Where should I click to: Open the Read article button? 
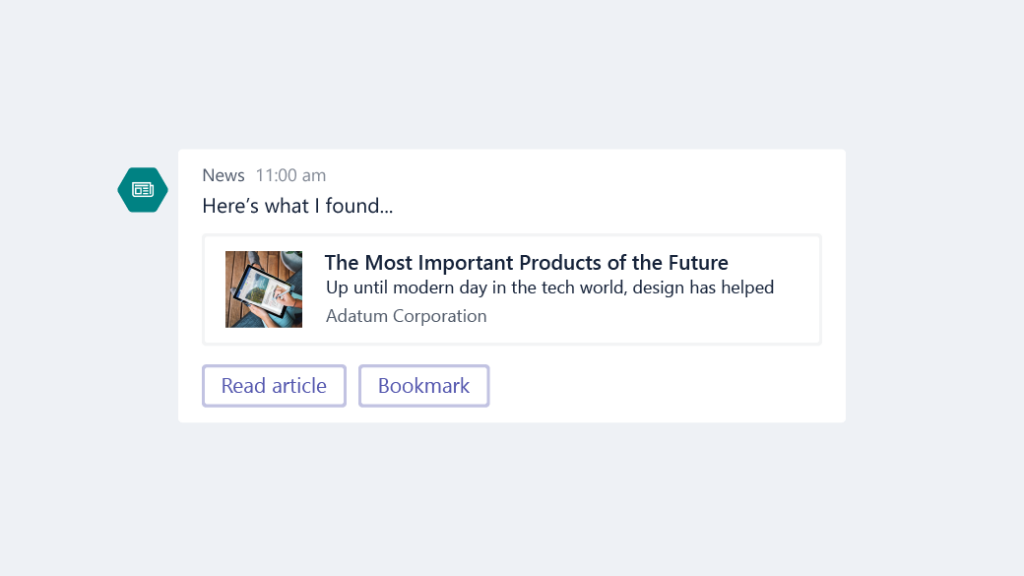tap(274, 385)
